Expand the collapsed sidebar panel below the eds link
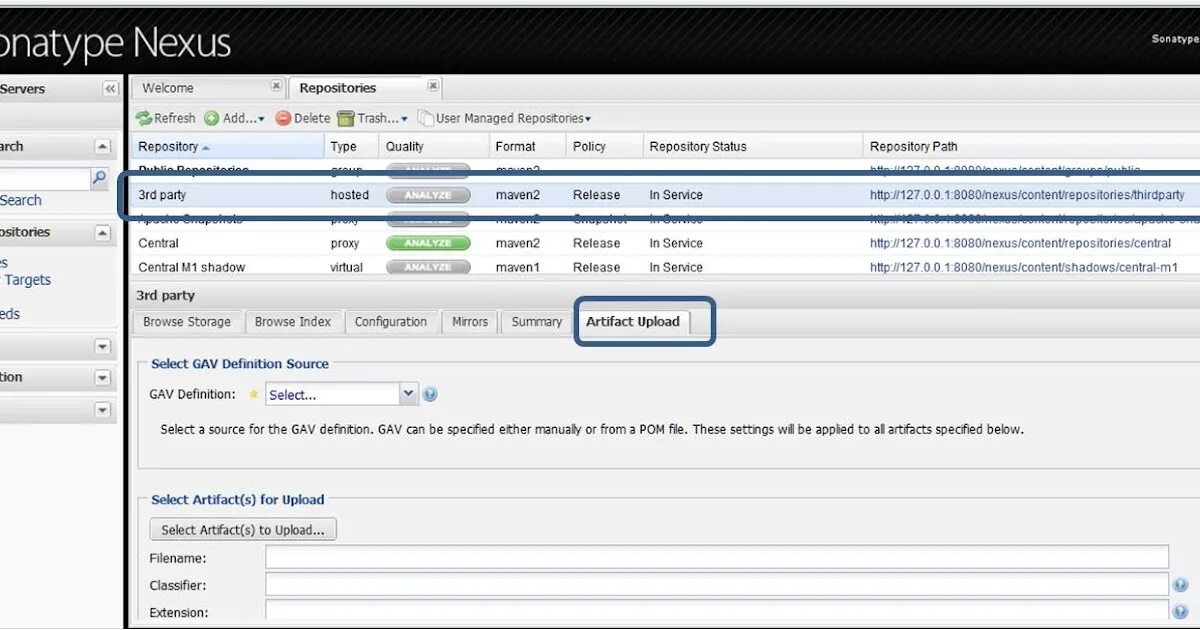This screenshot has width=1200, height=630. (102, 346)
